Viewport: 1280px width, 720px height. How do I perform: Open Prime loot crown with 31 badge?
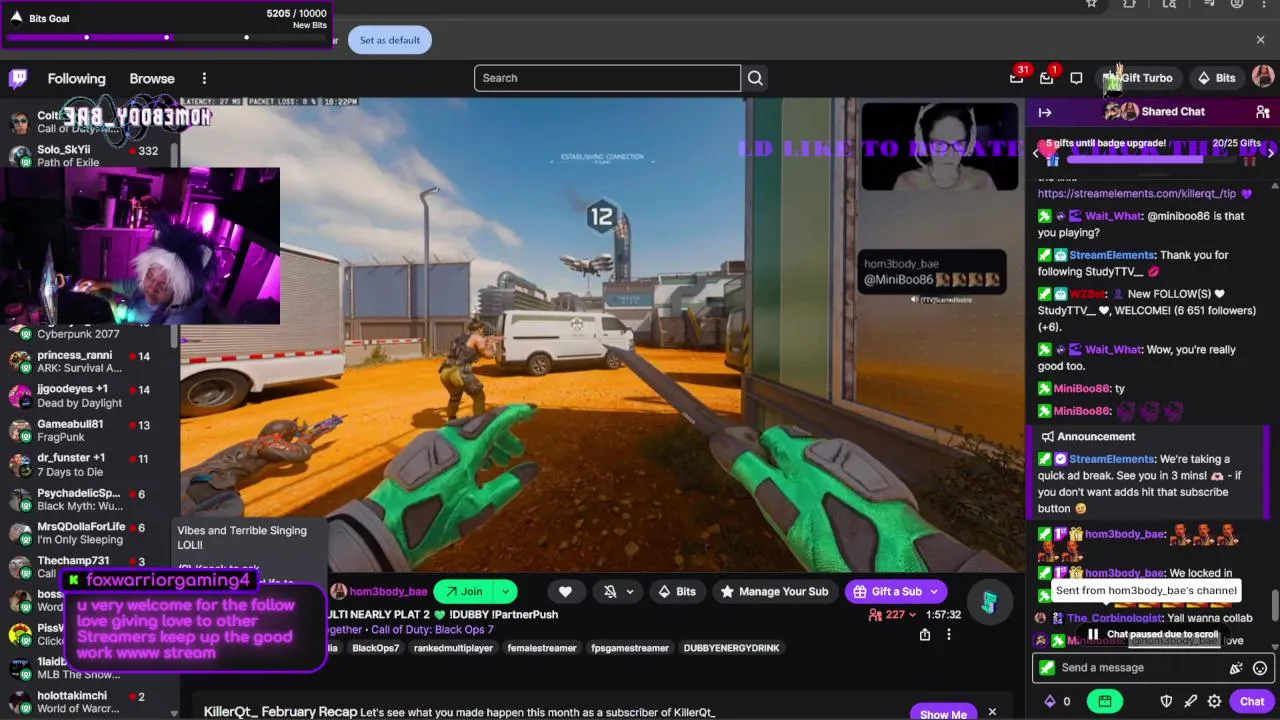[x=1017, y=78]
